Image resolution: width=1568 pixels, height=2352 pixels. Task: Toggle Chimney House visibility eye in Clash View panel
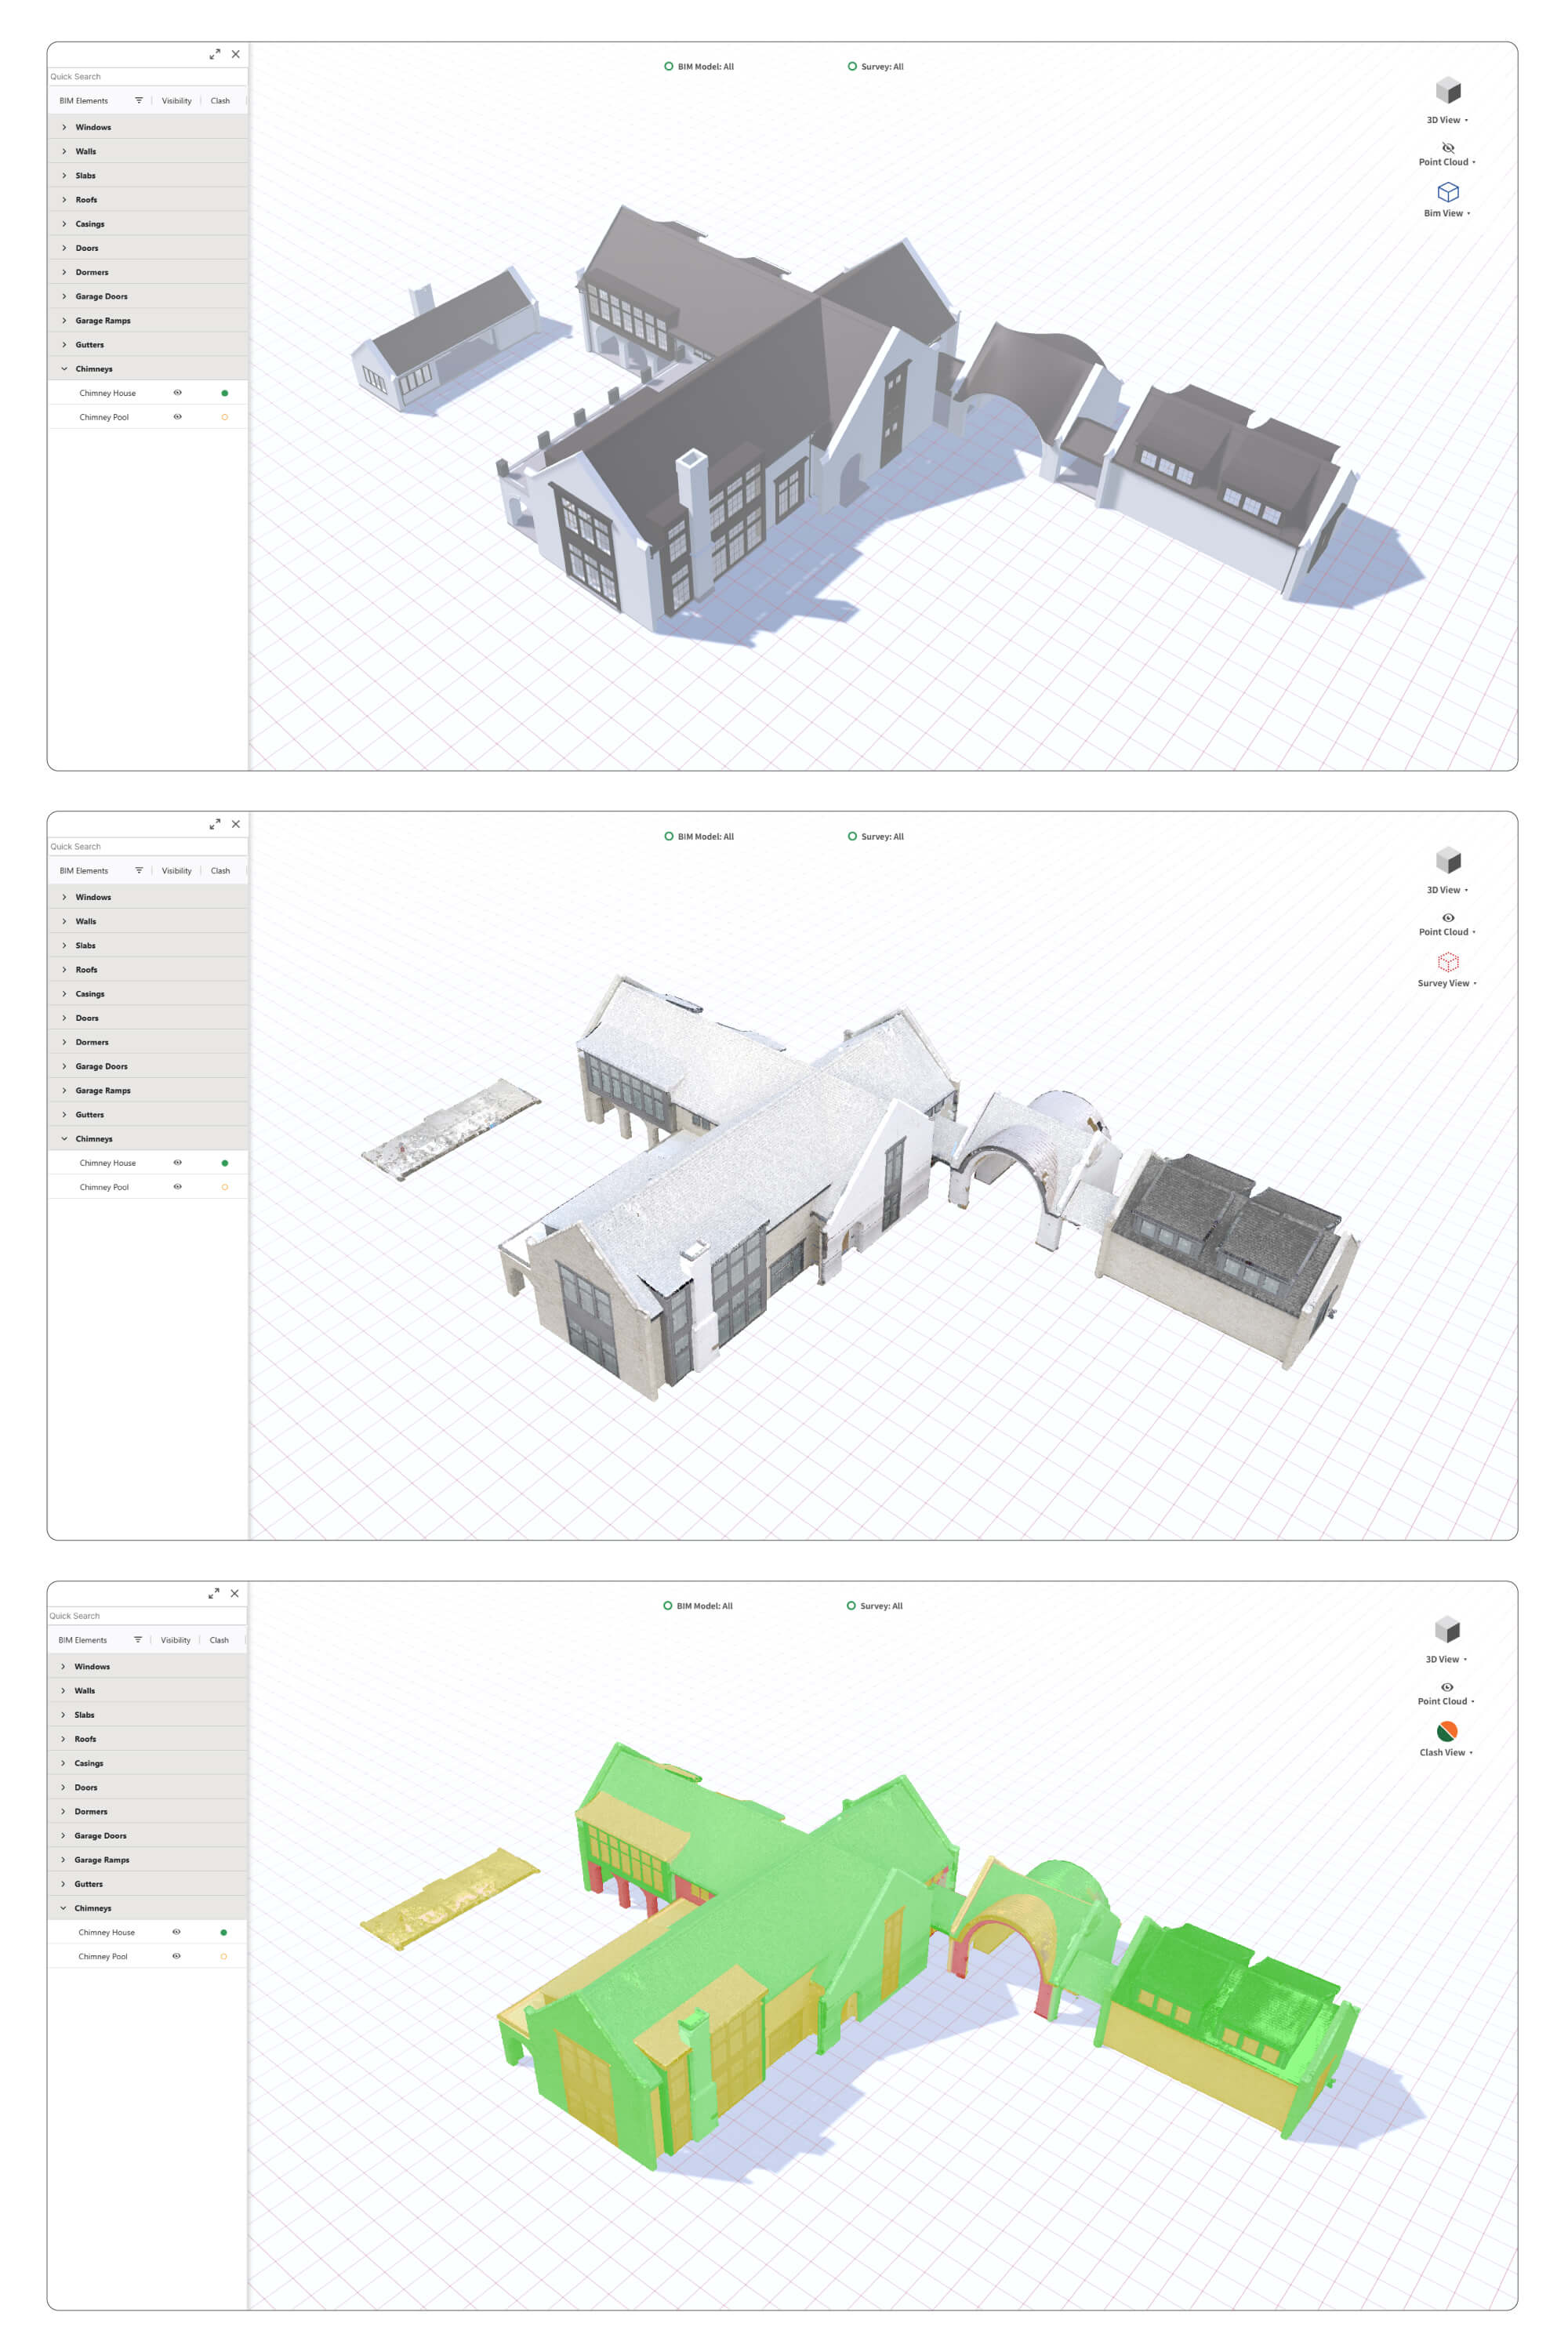coord(176,1932)
